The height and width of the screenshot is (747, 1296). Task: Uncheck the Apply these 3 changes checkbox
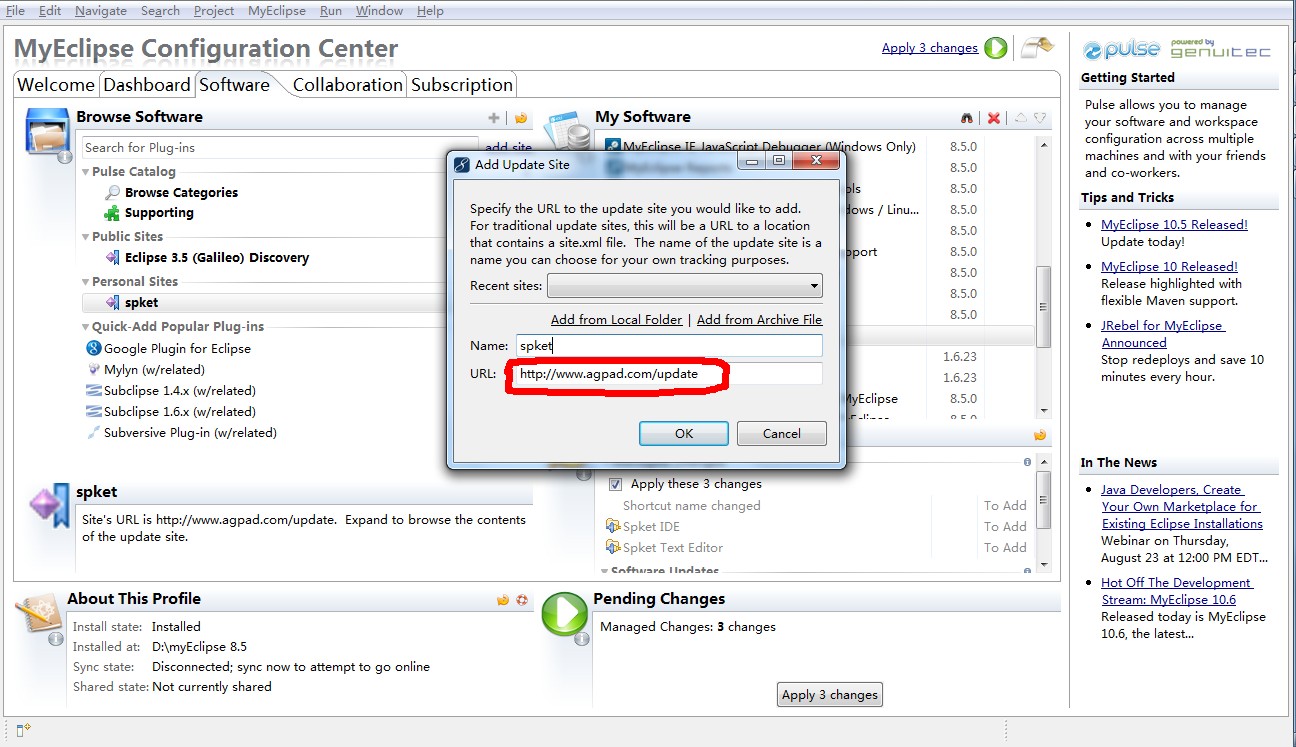[615, 484]
